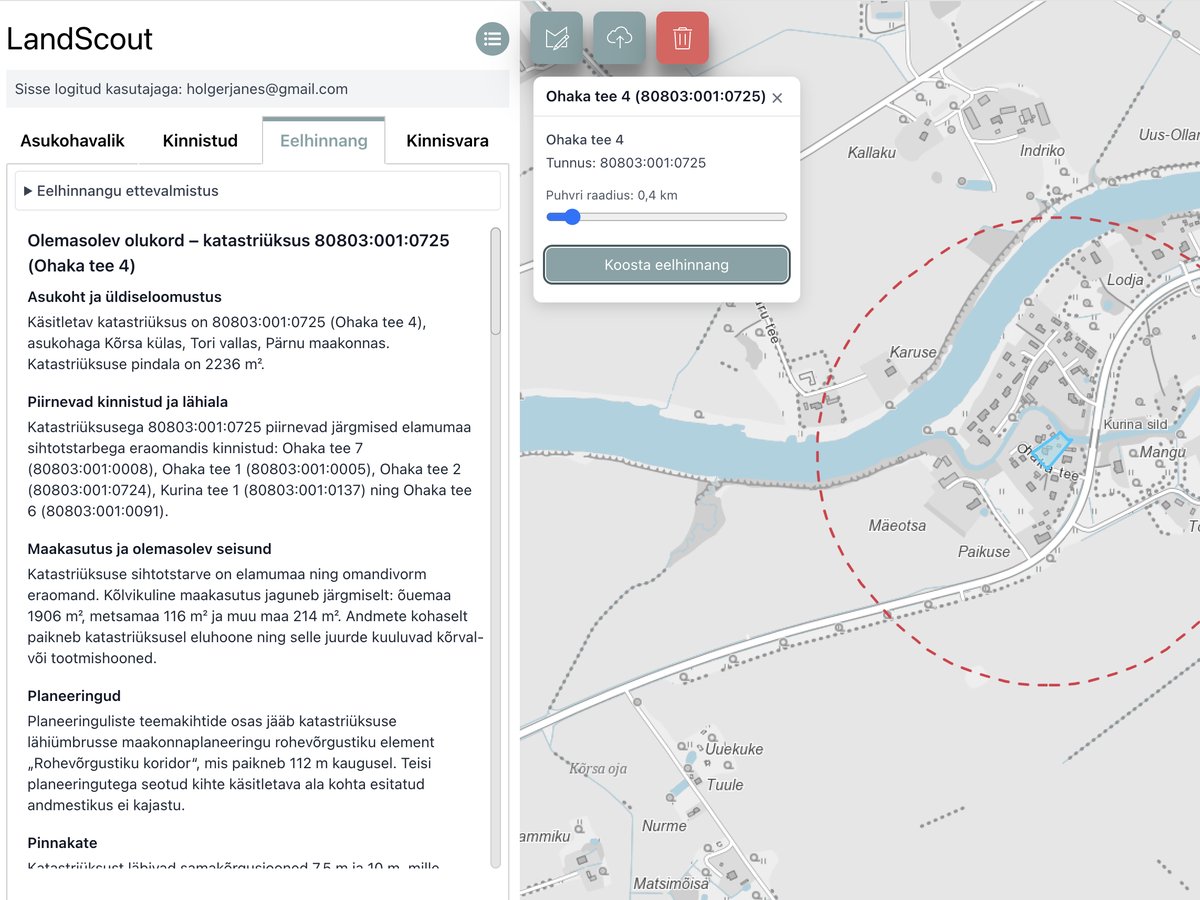The width and height of the screenshot is (1200, 900).
Task: Click the red trash delete button
Action: pos(682,38)
